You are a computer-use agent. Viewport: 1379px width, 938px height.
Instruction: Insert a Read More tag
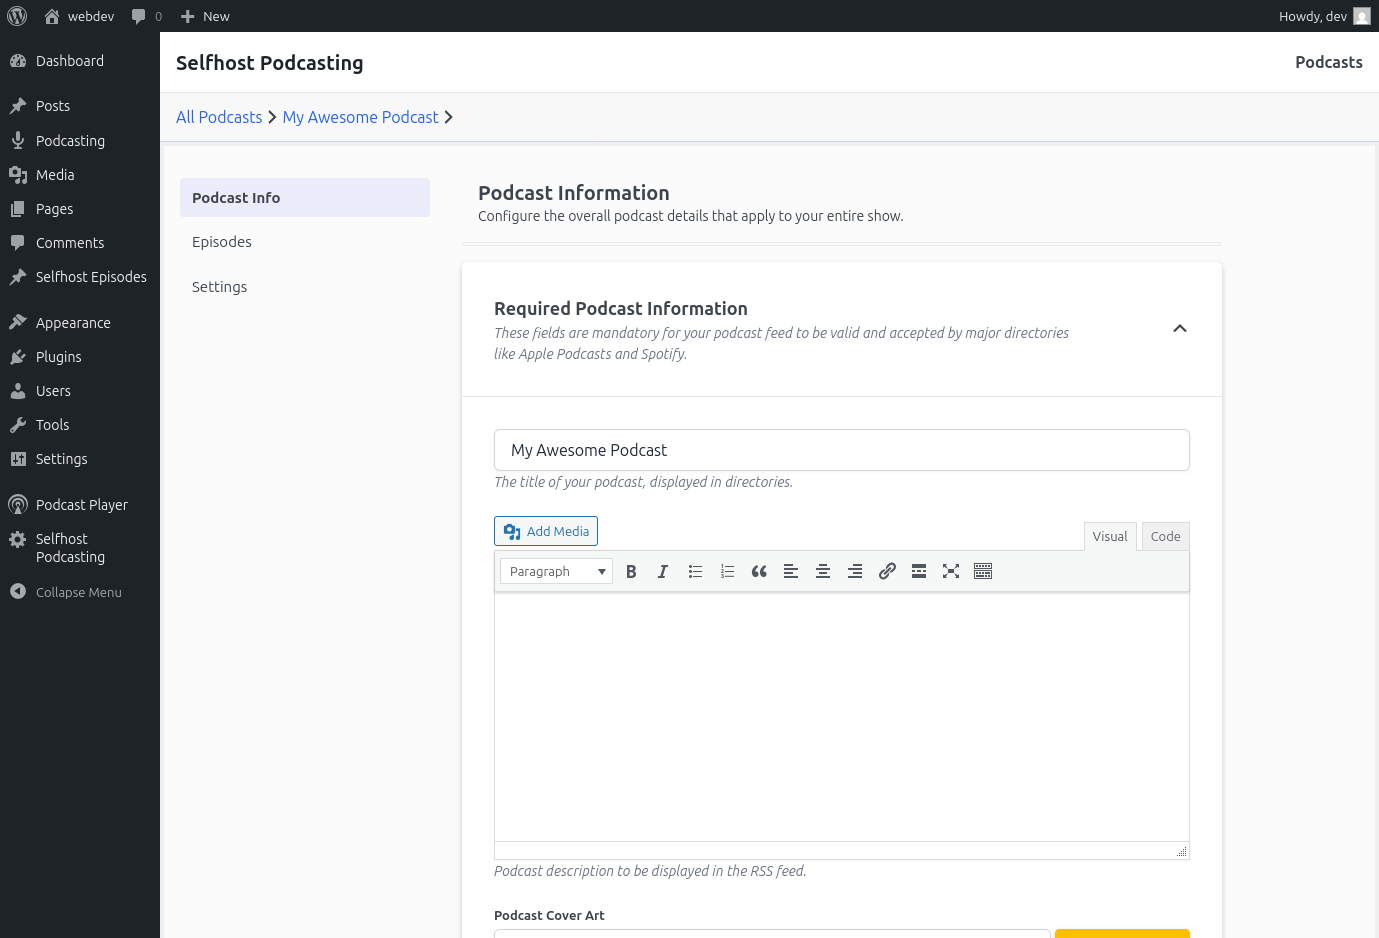click(x=919, y=571)
